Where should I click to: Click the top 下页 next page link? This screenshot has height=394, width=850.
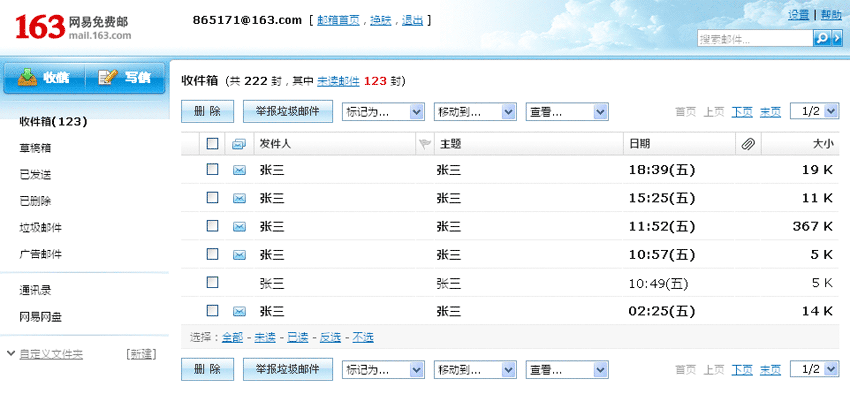tap(742, 112)
